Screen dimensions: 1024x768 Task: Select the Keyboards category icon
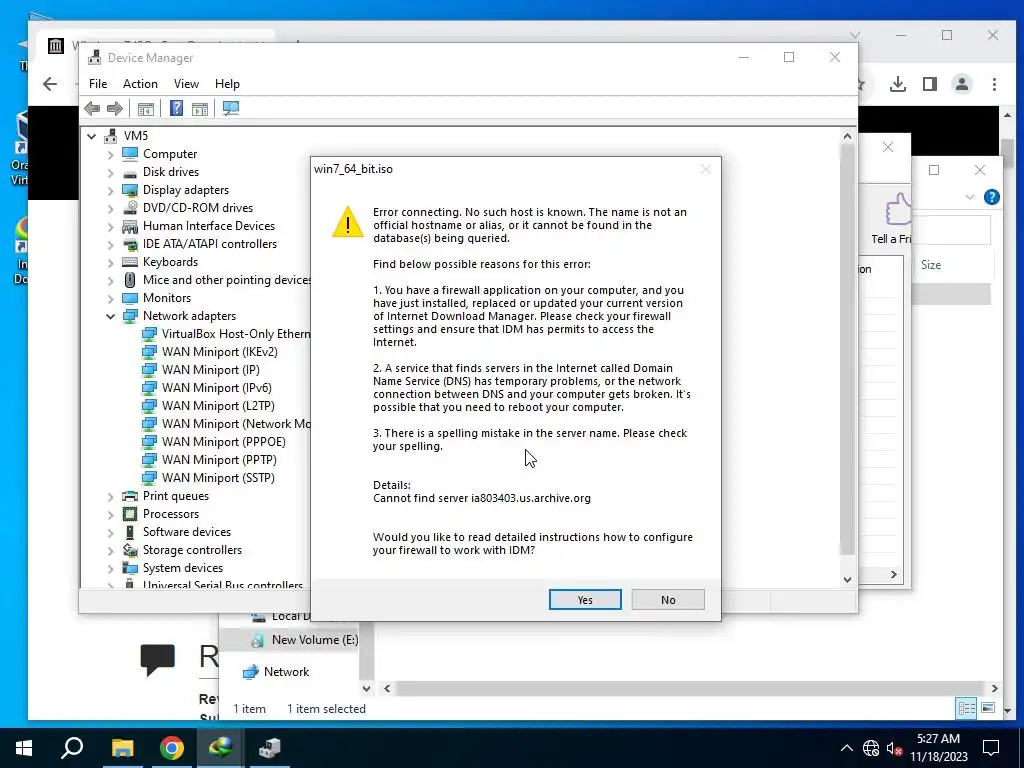(x=130, y=262)
